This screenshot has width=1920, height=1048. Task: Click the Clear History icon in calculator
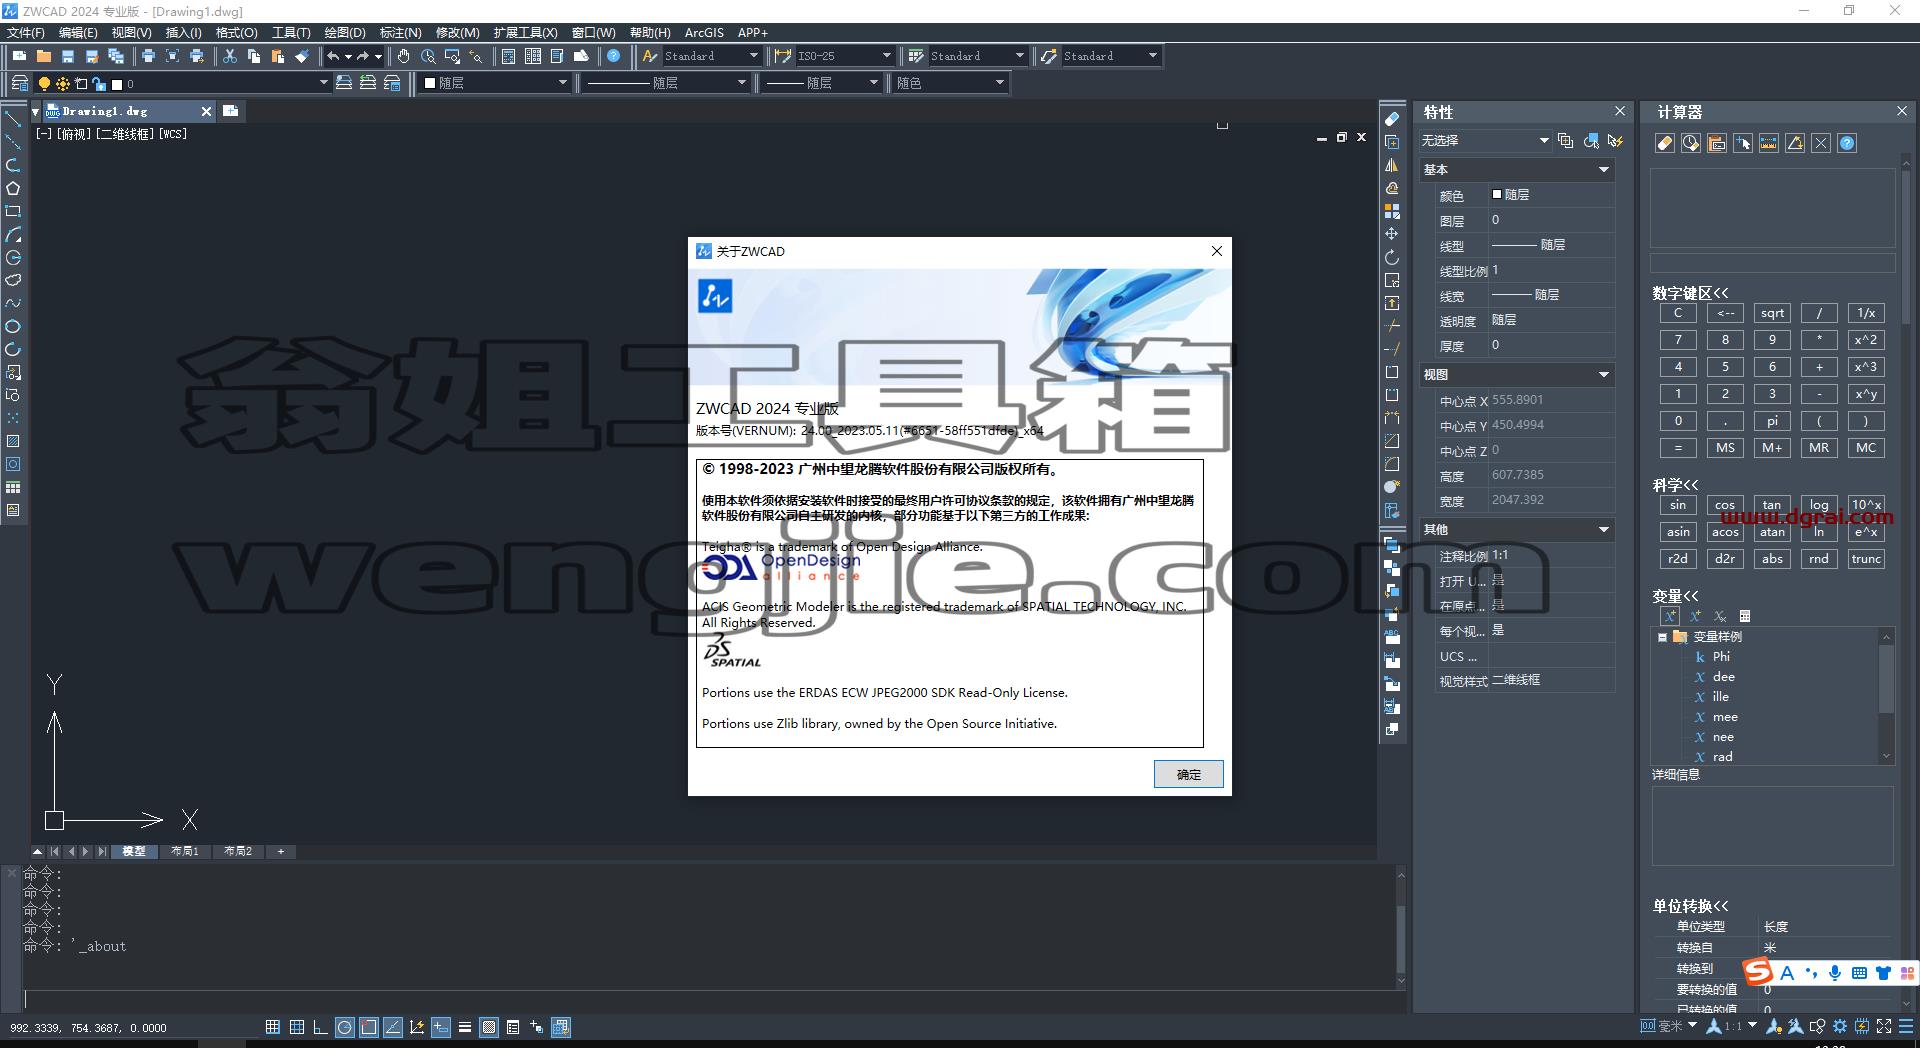(1691, 143)
